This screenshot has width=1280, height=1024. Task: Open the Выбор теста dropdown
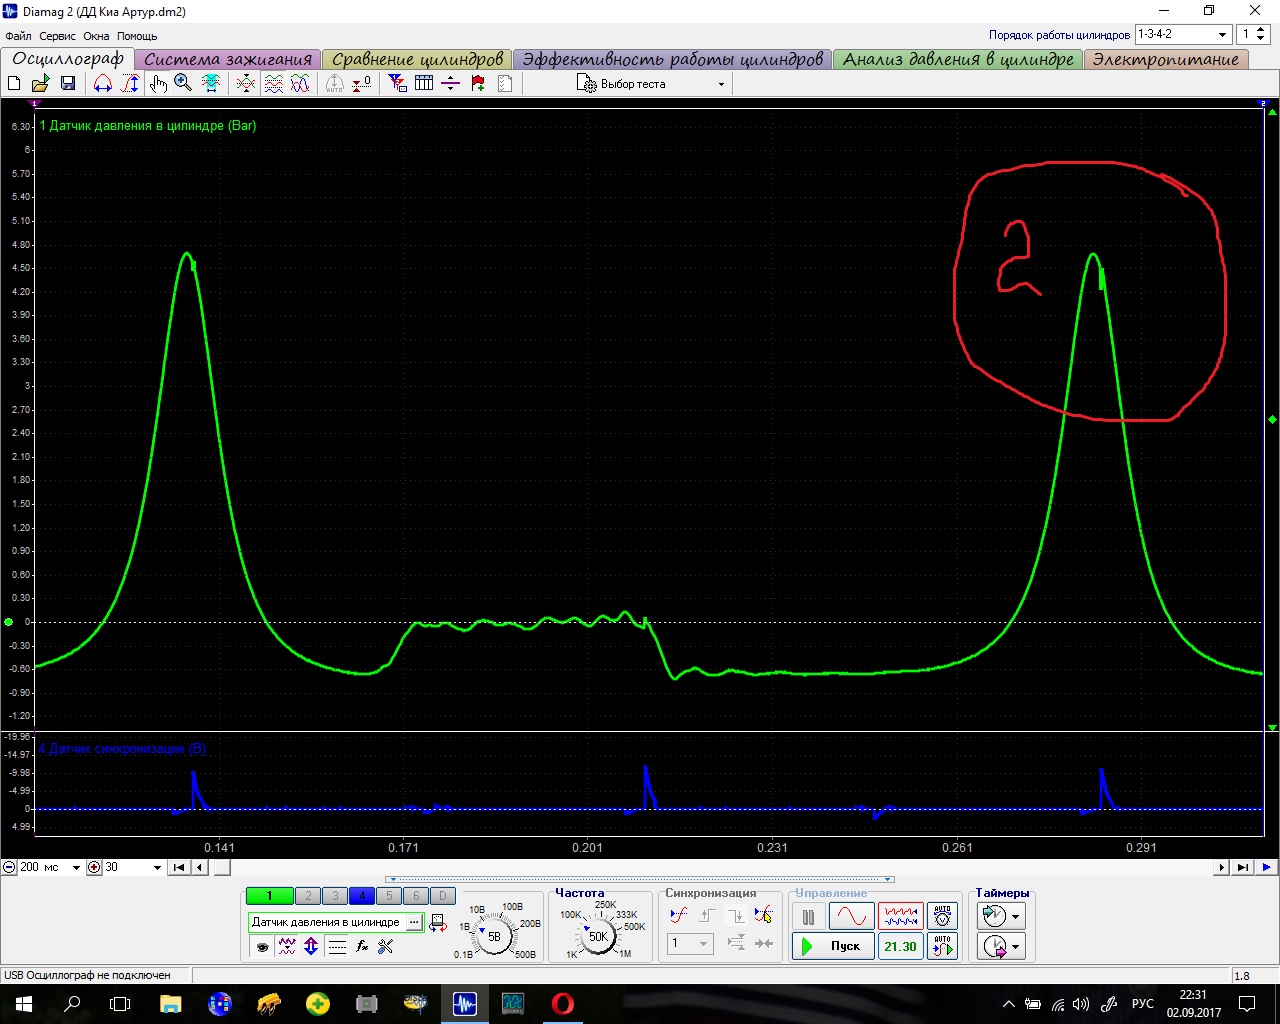651,84
